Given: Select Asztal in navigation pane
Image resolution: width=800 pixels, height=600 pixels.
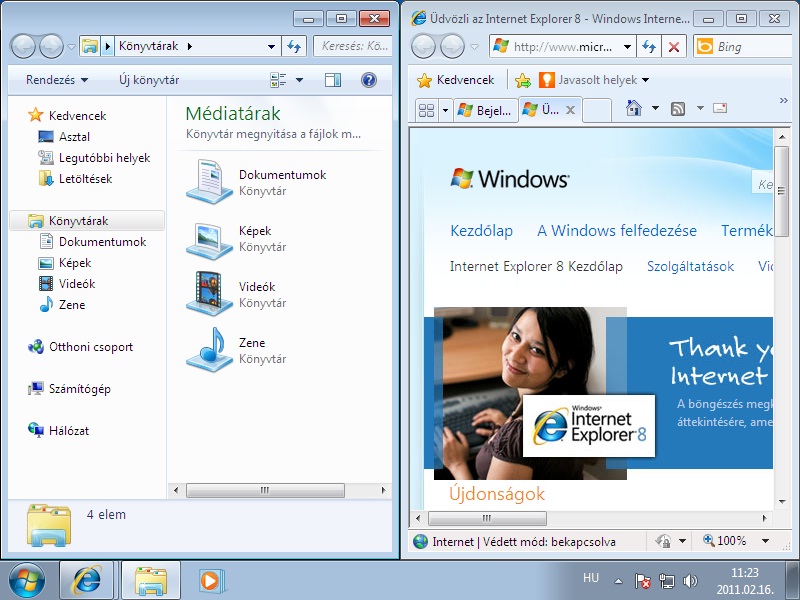Looking at the screenshot, I should coord(74,137).
